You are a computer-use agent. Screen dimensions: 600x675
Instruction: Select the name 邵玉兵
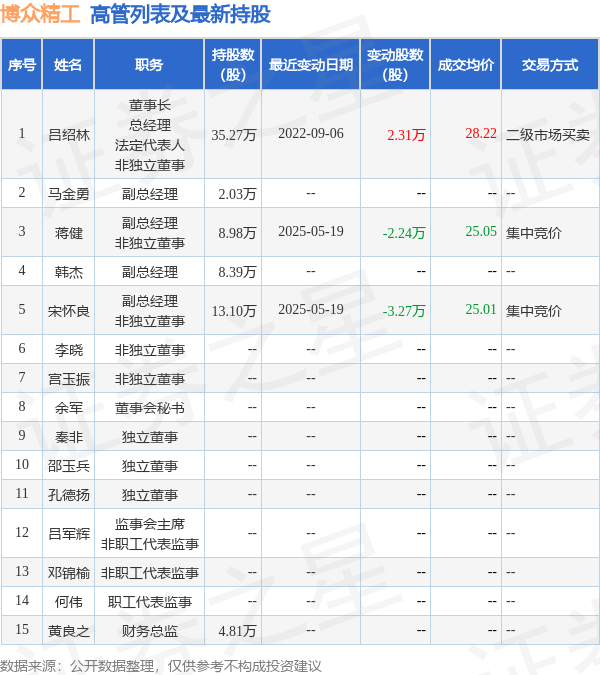(x=69, y=466)
